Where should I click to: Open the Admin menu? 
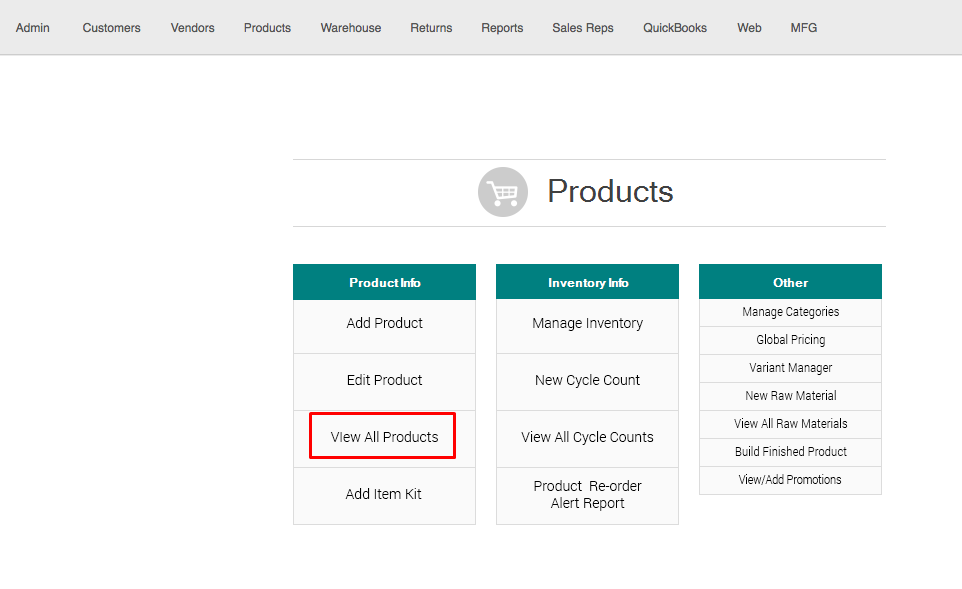pyautogui.click(x=33, y=28)
